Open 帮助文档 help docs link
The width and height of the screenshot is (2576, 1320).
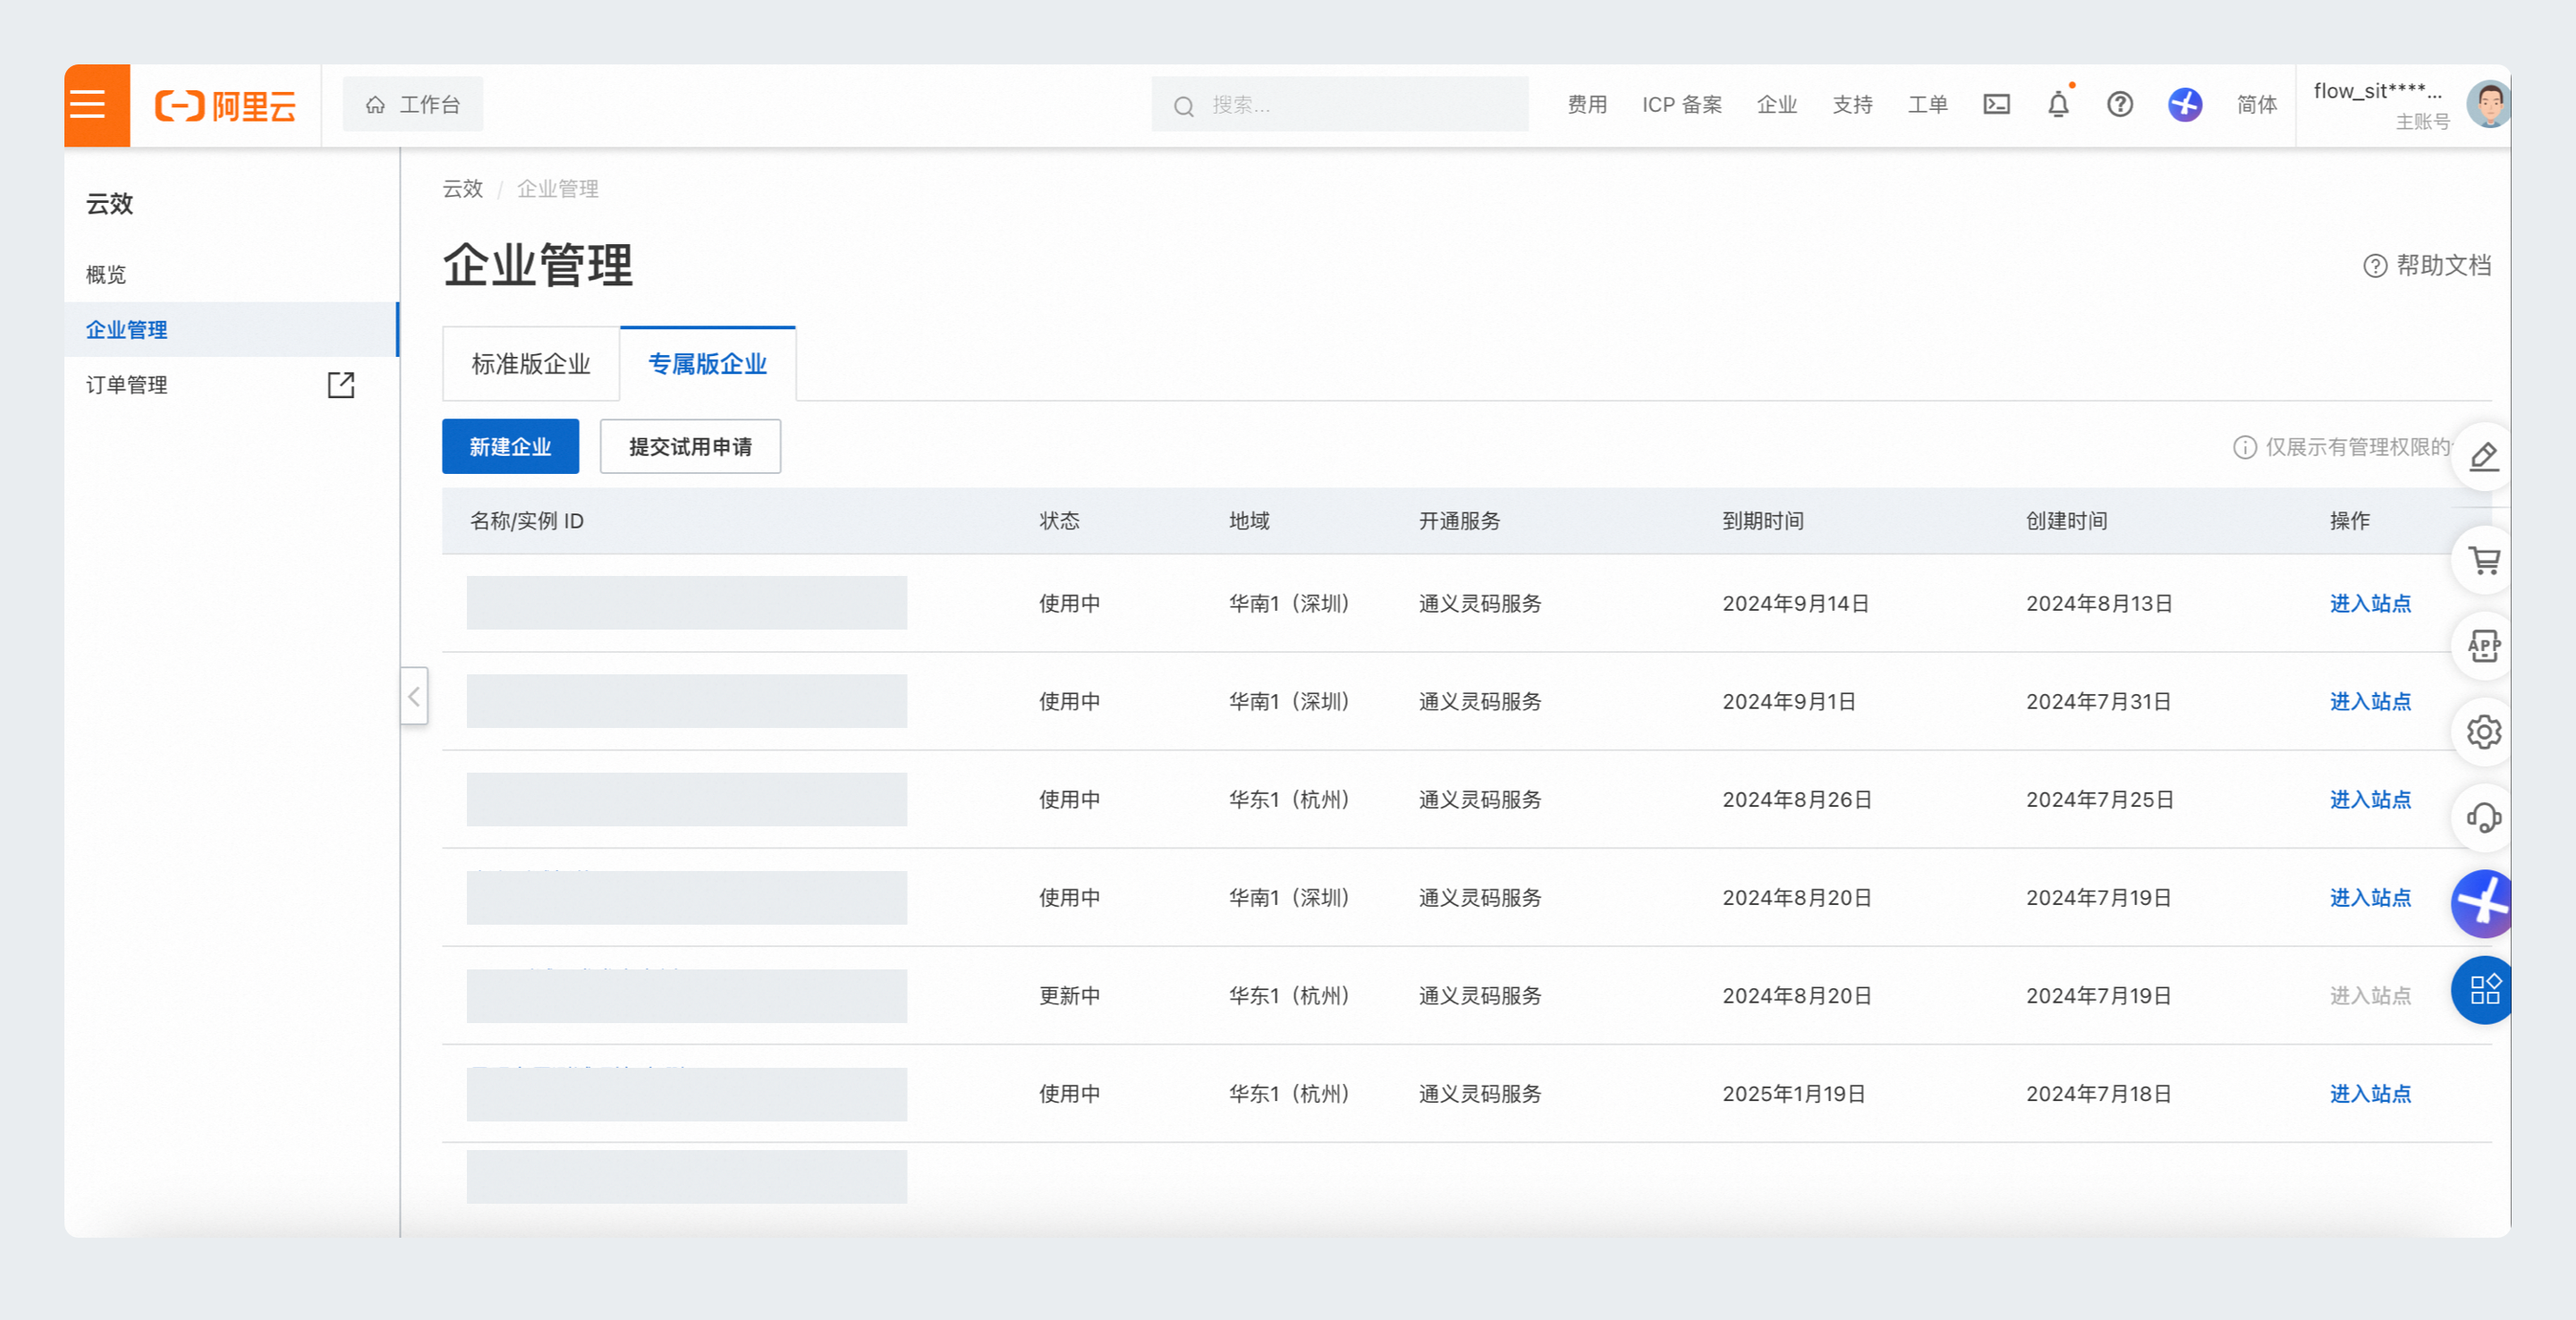2427,265
